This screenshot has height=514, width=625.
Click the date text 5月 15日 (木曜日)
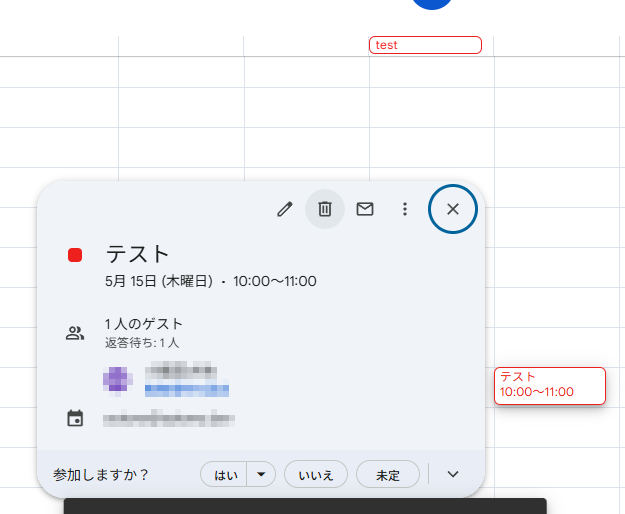click(159, 281)
